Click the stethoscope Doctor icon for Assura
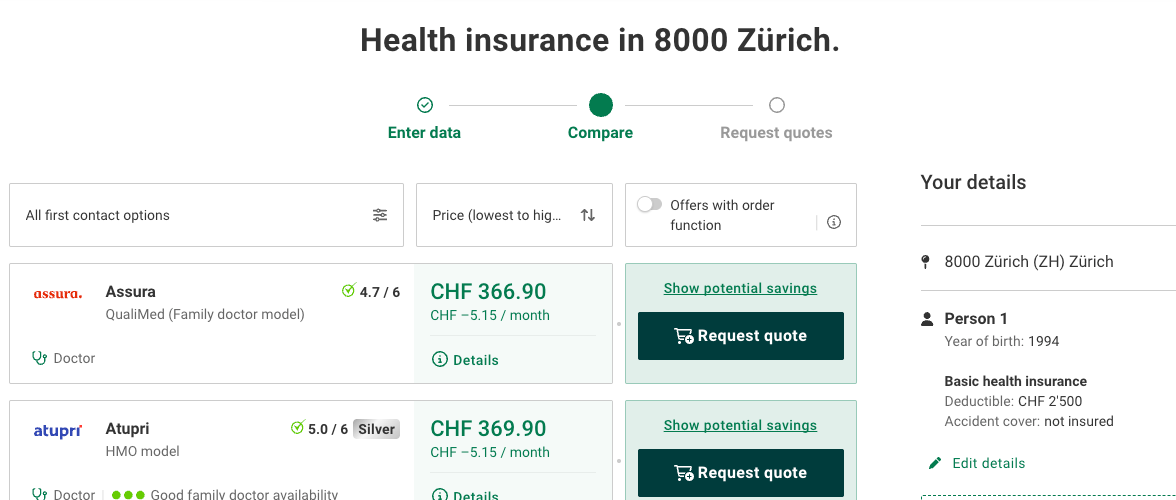The image size is (1176, 500). coord(40,358)
